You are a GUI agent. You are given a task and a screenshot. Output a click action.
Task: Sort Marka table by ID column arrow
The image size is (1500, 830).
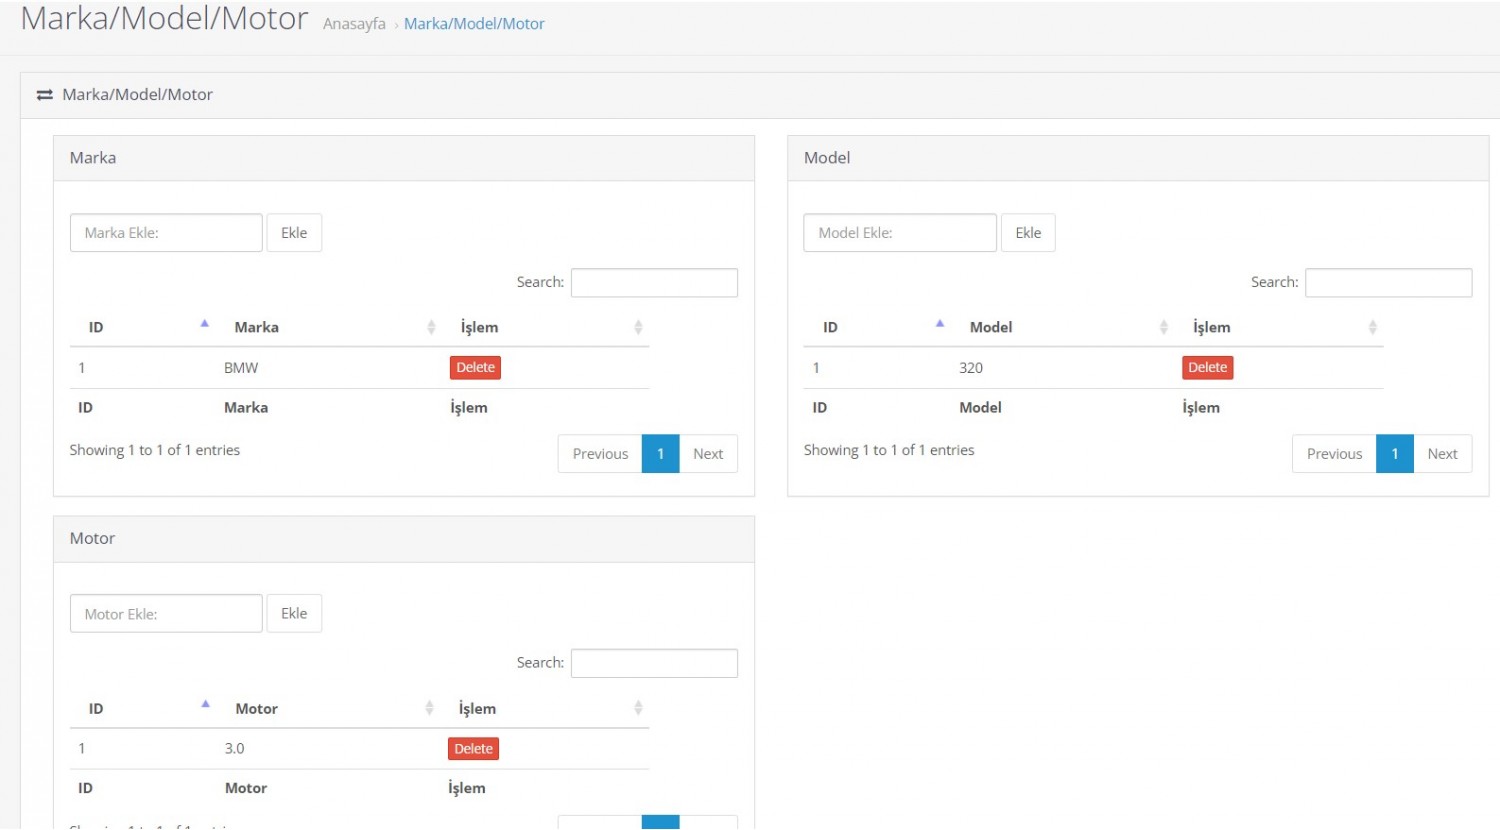click(x=204, y=325)
